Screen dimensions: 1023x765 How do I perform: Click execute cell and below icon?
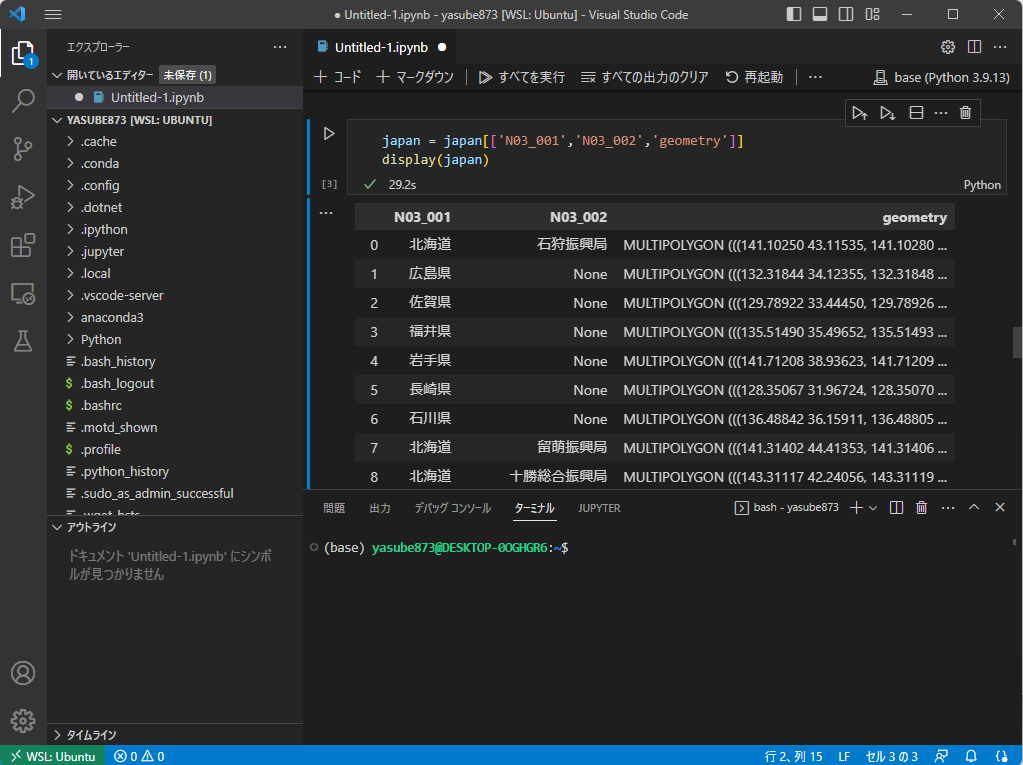pyautogui.click(x=887, y=113)
